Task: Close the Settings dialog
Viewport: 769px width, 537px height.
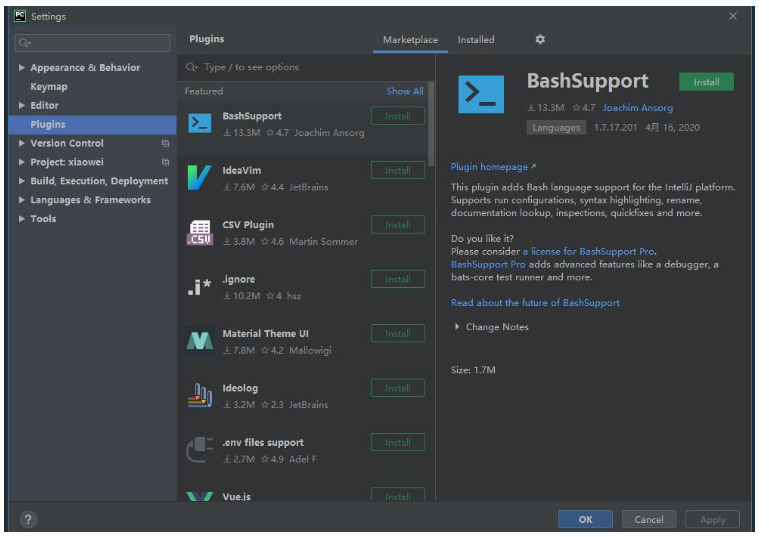Action: point(733,16)
